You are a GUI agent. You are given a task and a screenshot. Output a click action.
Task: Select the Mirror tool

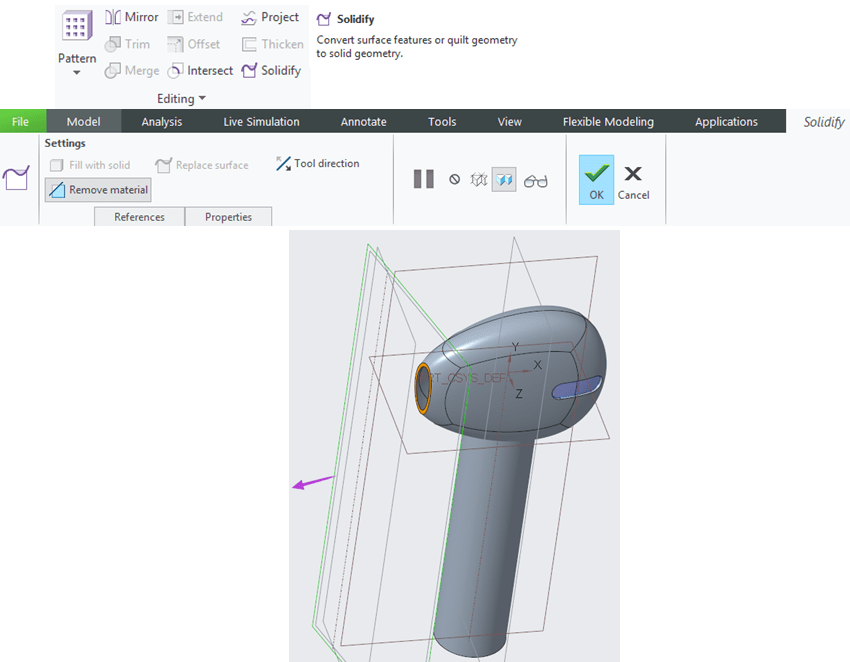click(x=132, y=17)
